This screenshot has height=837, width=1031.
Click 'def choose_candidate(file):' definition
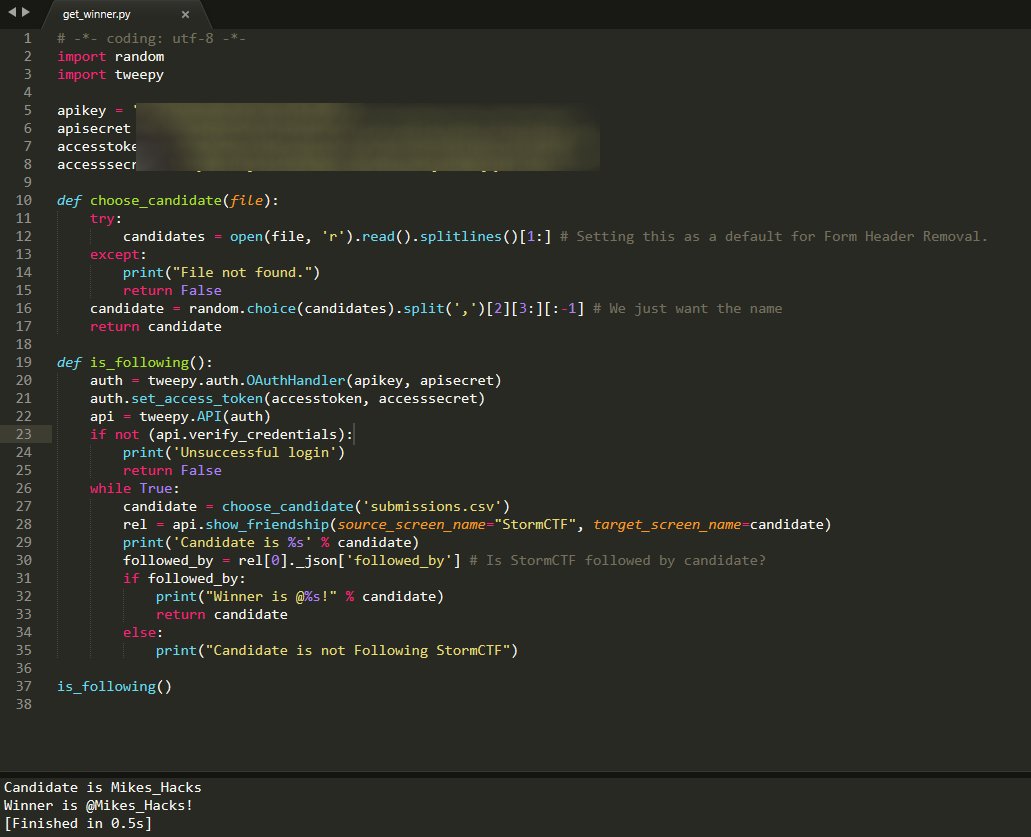[168, 200]
